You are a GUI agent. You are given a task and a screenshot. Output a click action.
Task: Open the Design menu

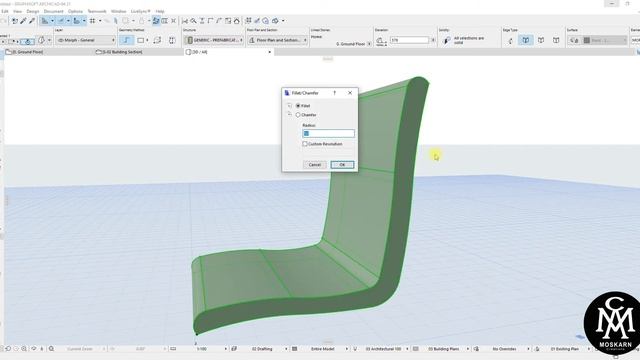33,11
